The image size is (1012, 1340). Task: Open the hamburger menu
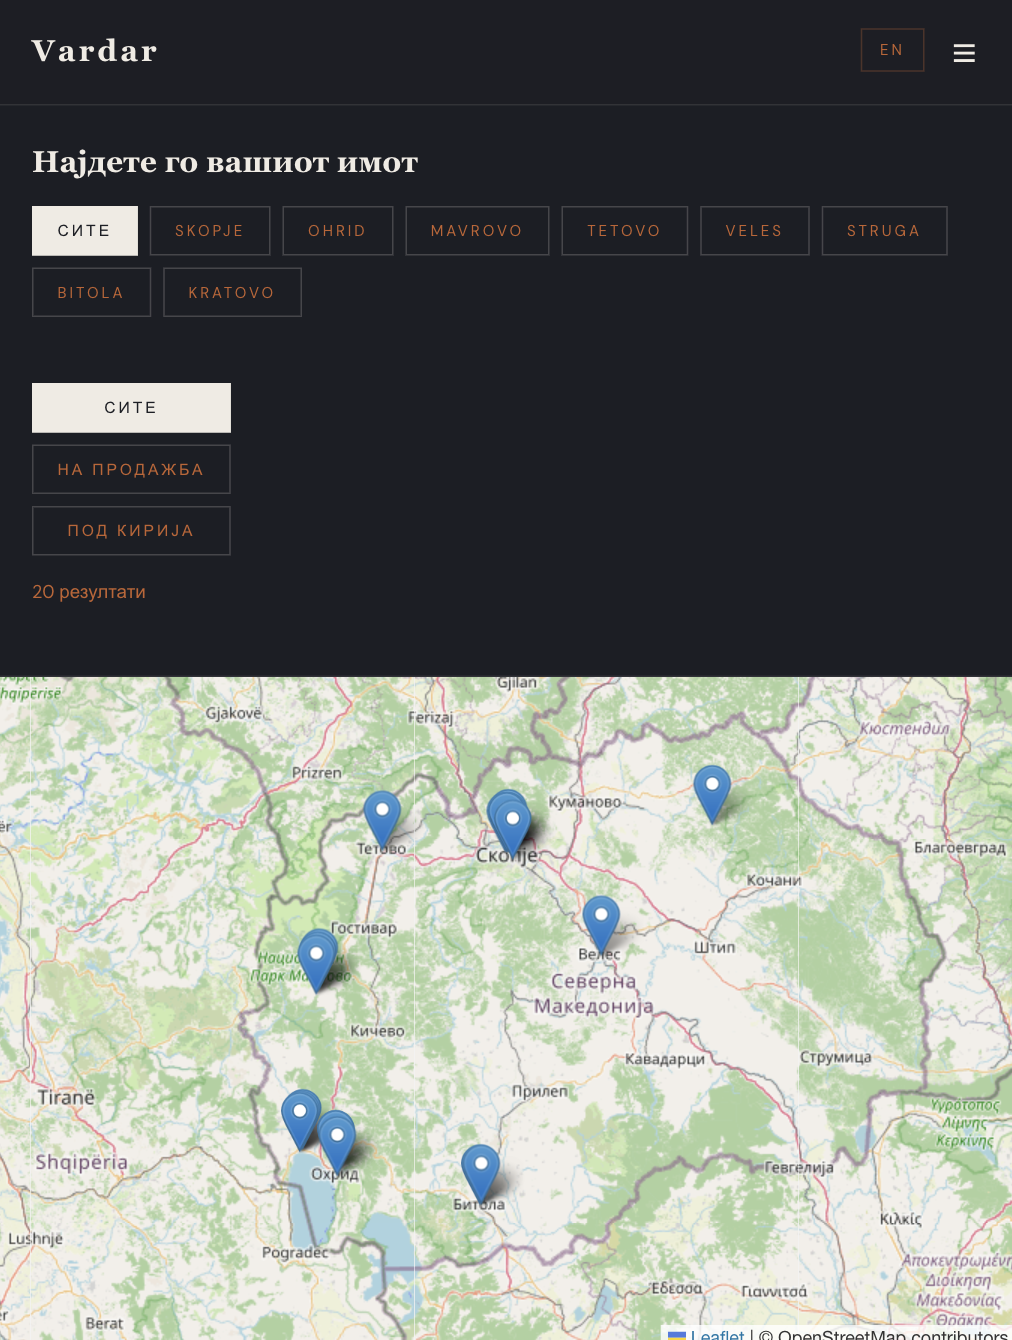964,53
